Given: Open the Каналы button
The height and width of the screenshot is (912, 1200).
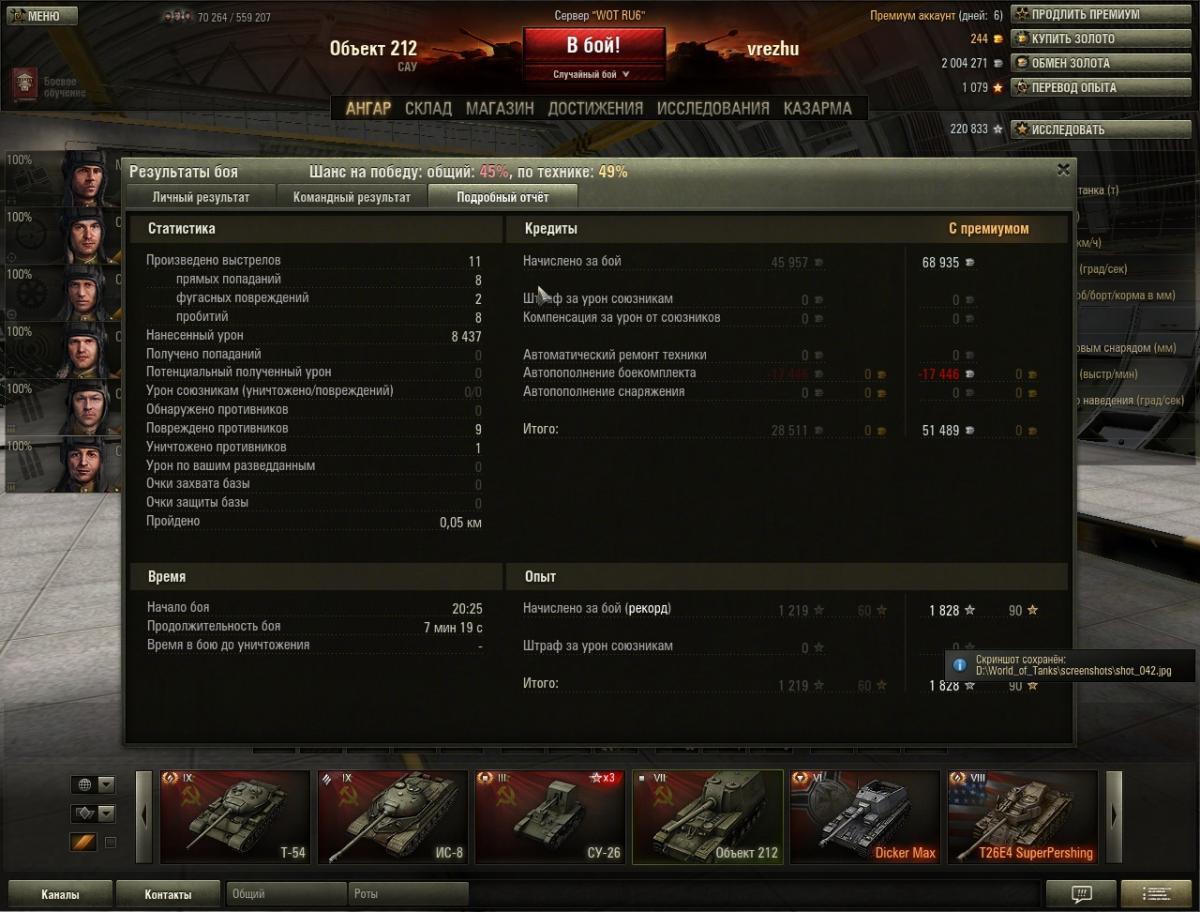Looking at the screenshot, I should (60, 894).
